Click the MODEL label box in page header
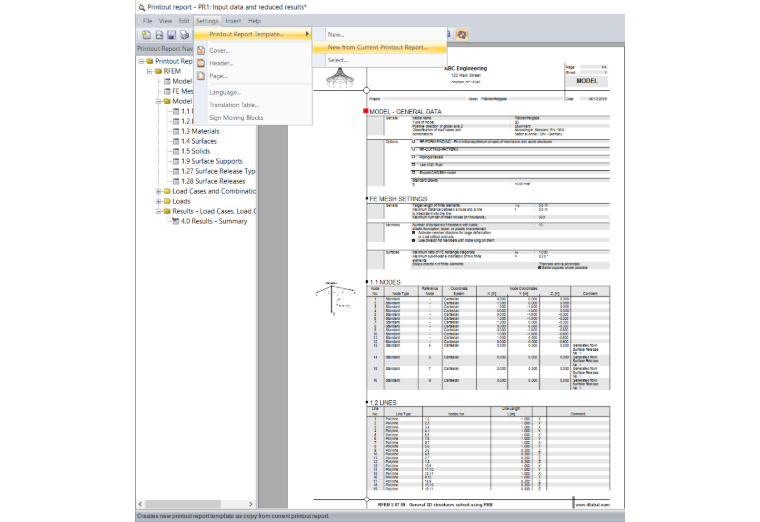760x522 pixels. 586,81
